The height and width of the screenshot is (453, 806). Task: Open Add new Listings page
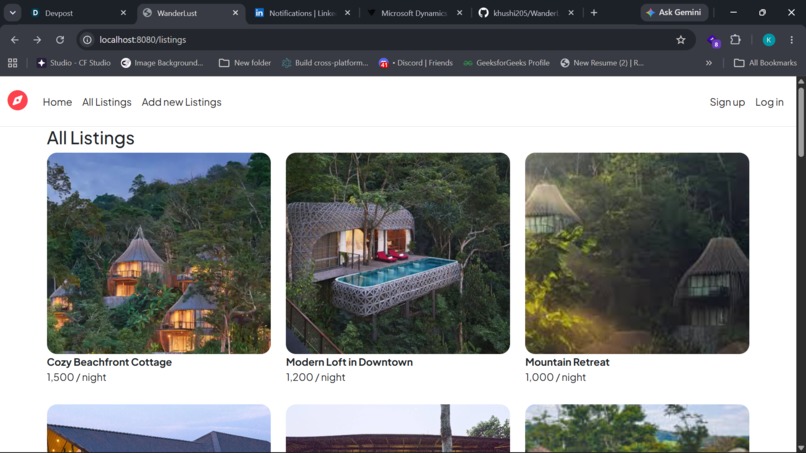coord(181,102)
